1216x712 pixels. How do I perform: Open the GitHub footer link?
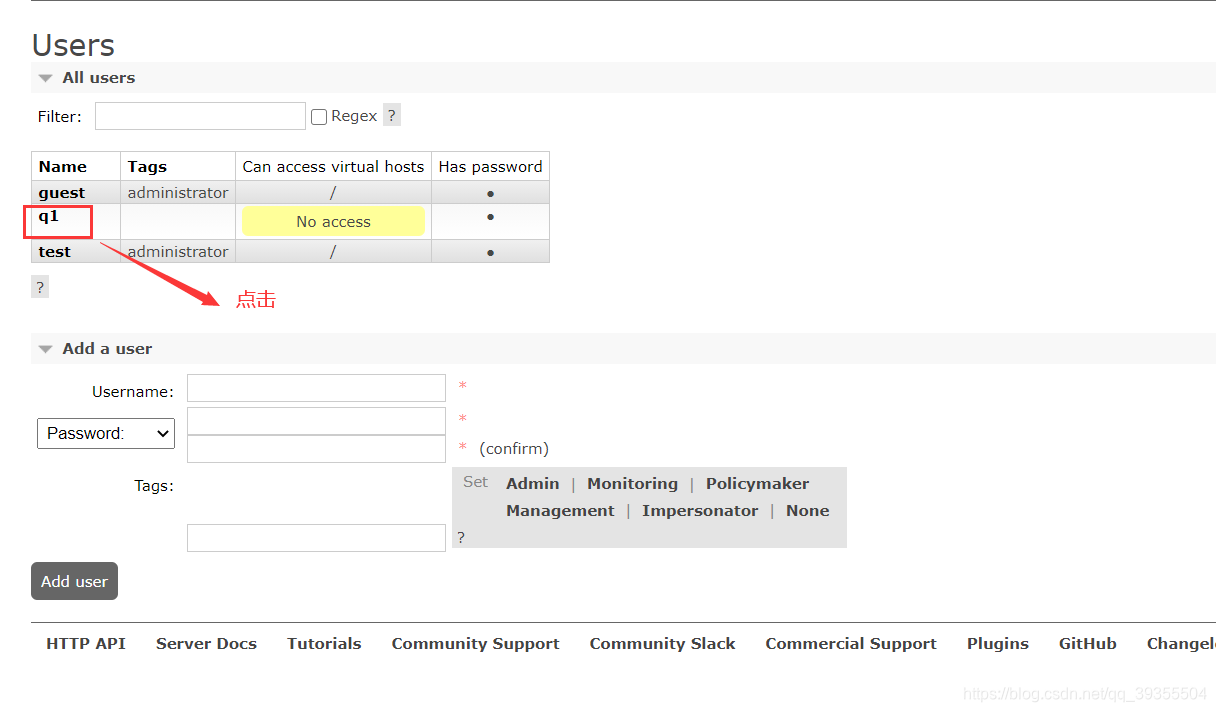point(1088,644)
